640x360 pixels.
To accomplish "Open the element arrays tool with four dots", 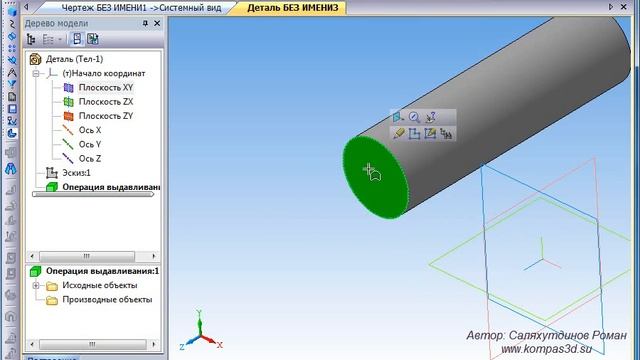I will click(x=11, y=48).
